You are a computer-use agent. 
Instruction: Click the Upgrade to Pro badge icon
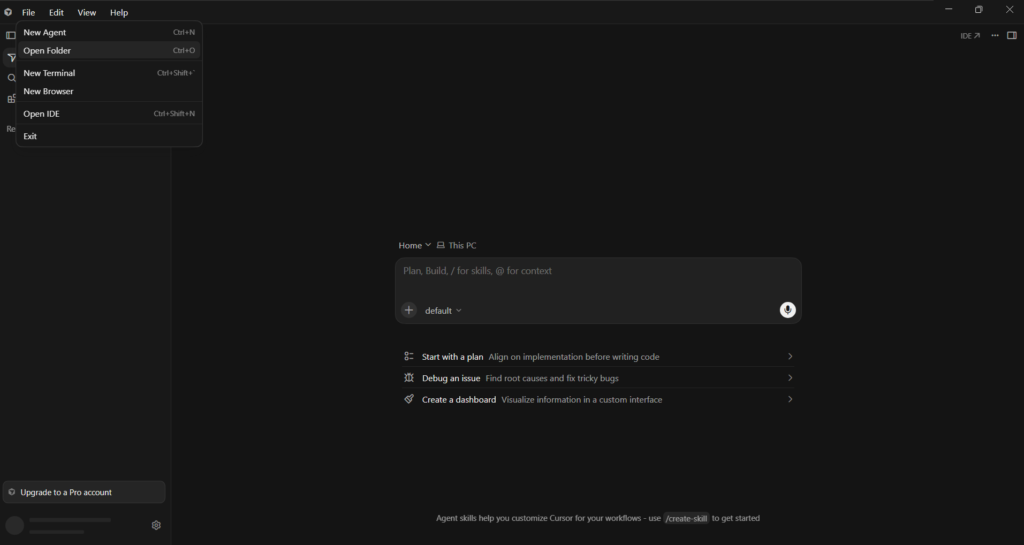12,492
